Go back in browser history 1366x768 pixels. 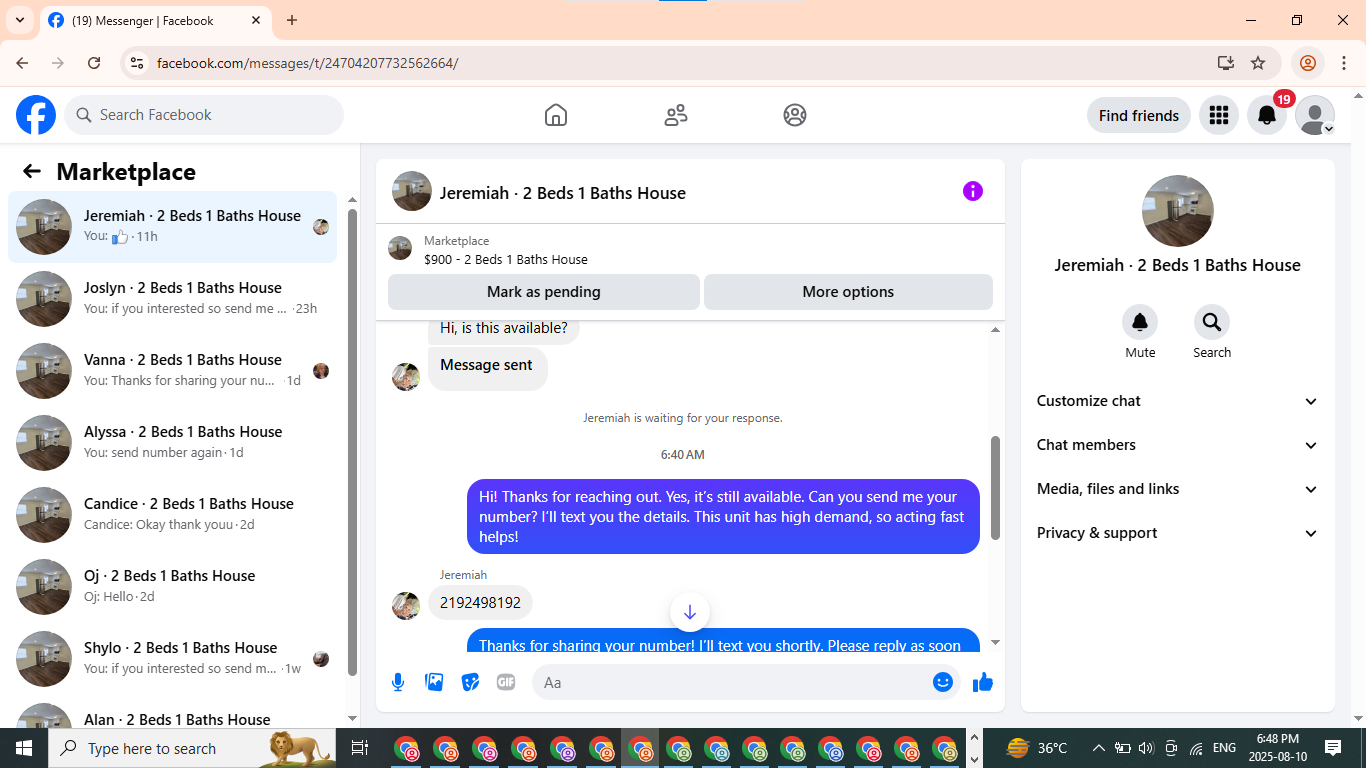point(22,63)
